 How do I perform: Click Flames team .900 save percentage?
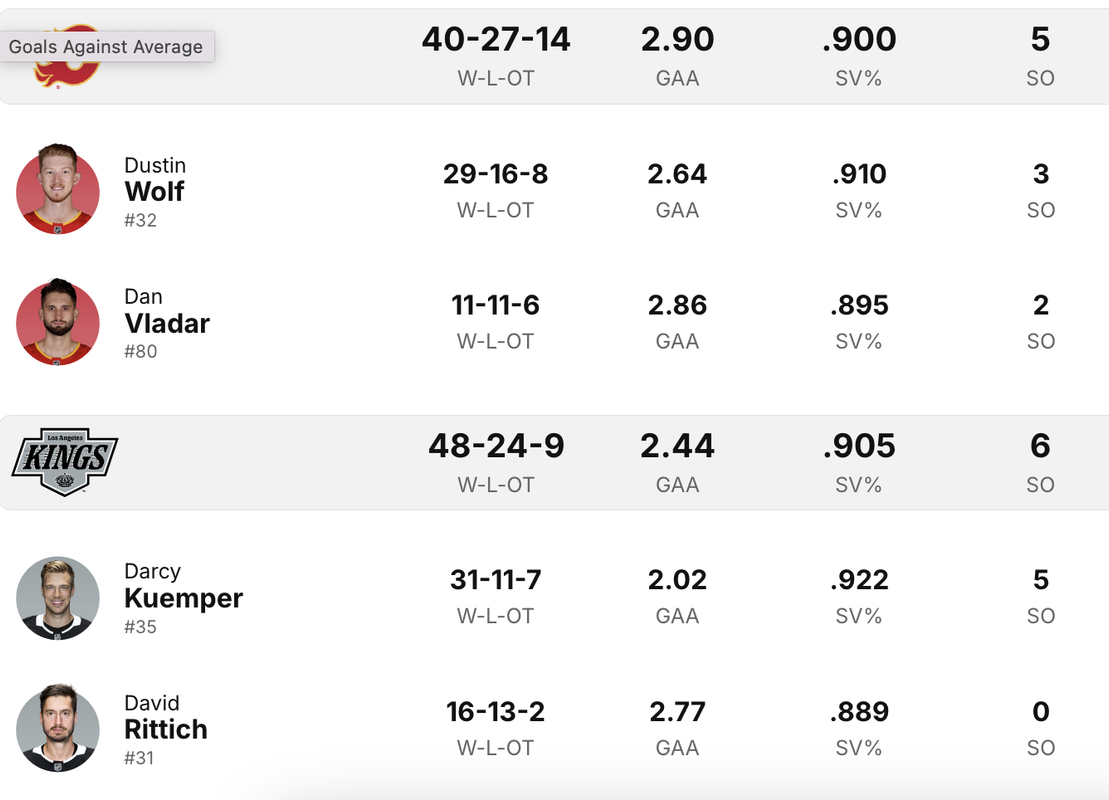(x=858, y=40)
